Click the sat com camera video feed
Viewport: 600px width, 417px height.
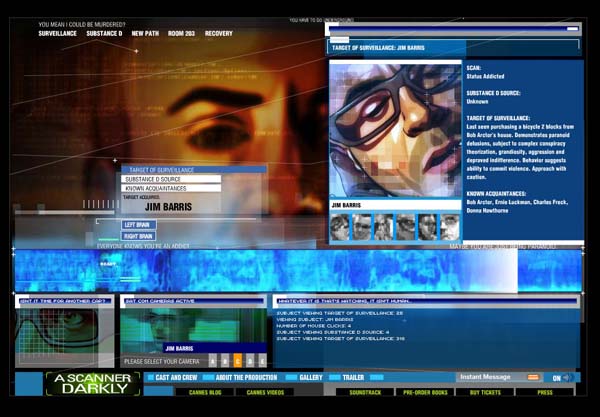pyautogui.click(x=194, y=330)
